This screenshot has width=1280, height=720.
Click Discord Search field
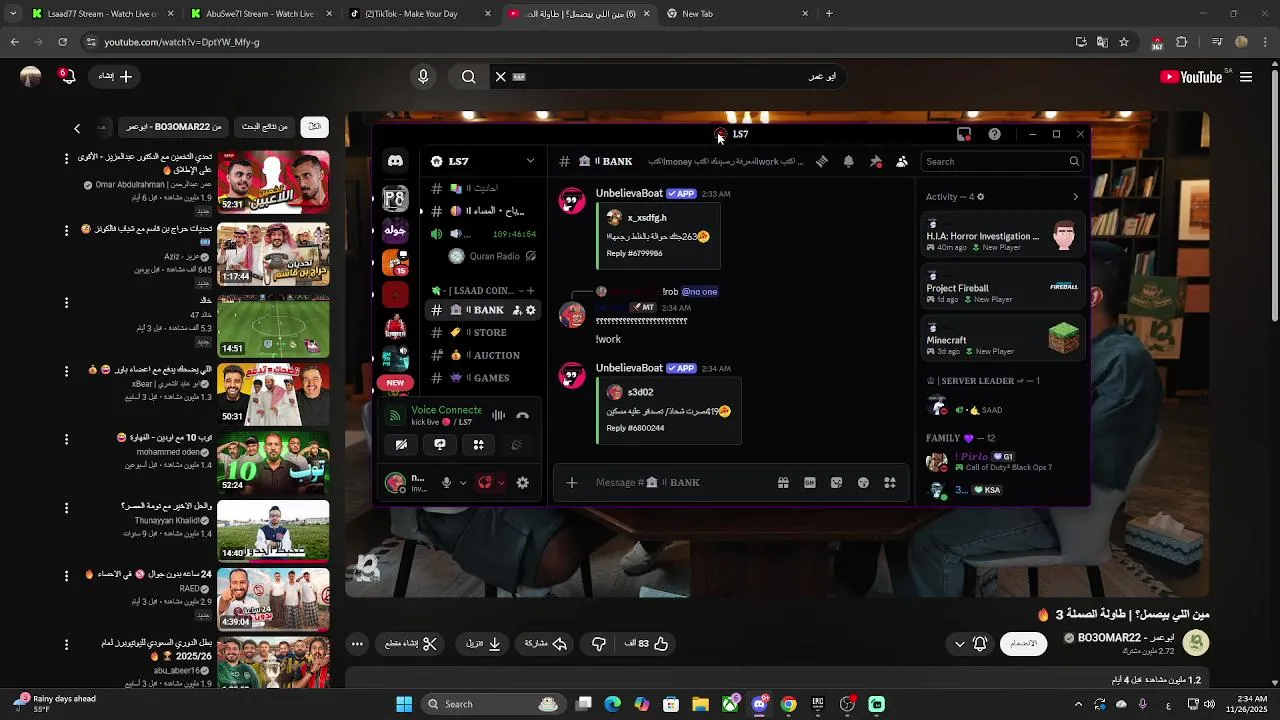click(1002, 161)
